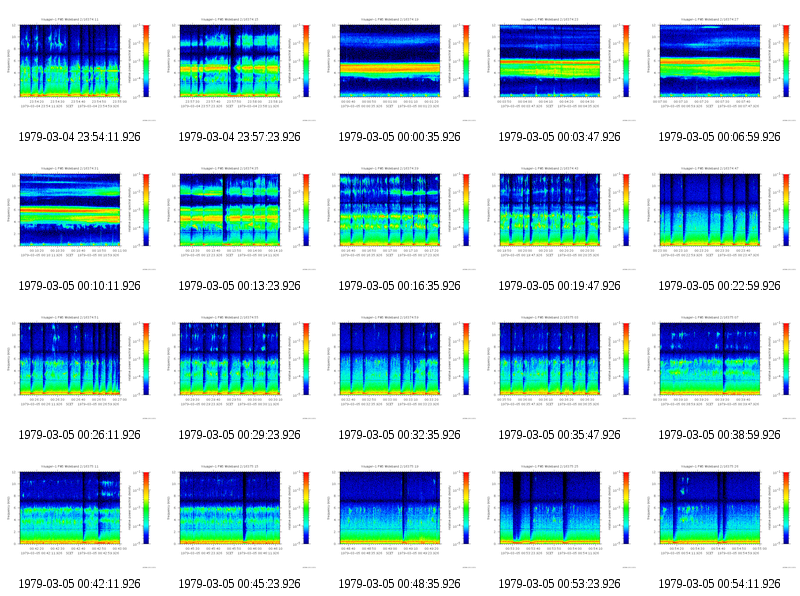Open the 1979-03-05 00:42:11.926 spectrogram thumbnail

tap(80, 514)
